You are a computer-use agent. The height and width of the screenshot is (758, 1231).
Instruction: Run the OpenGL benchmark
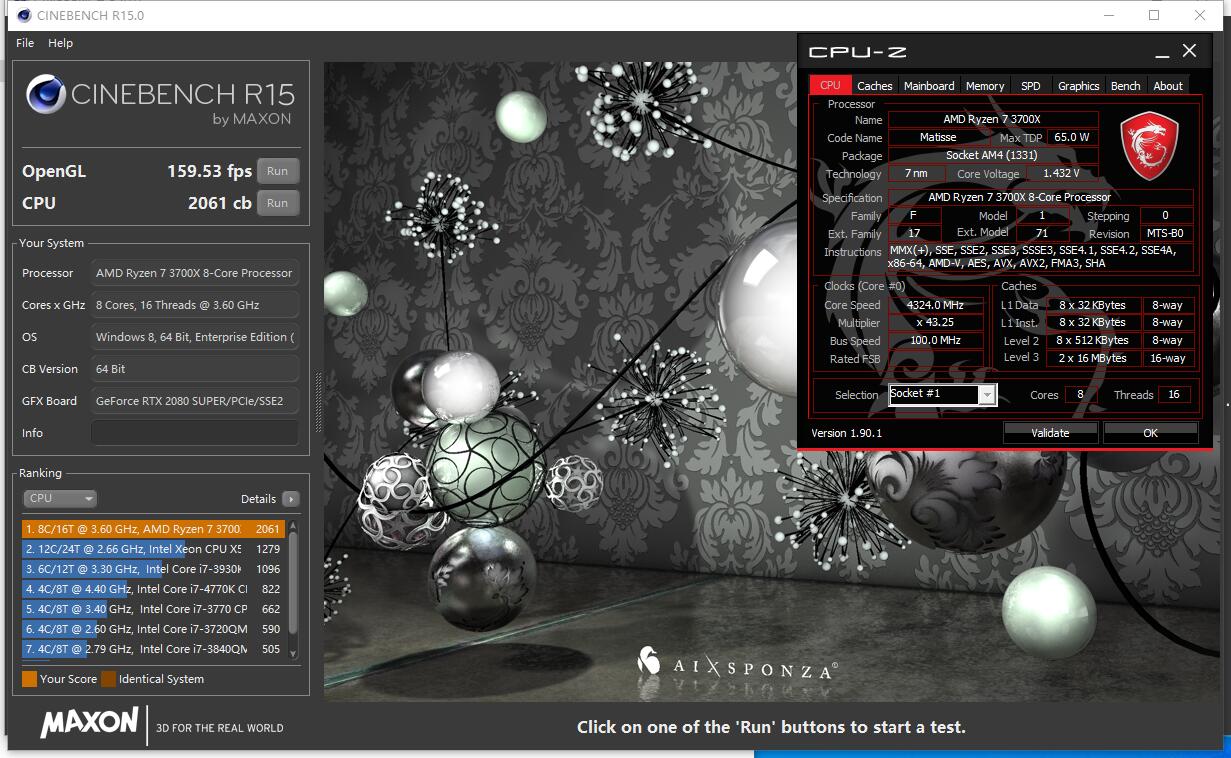pos(277,171)
